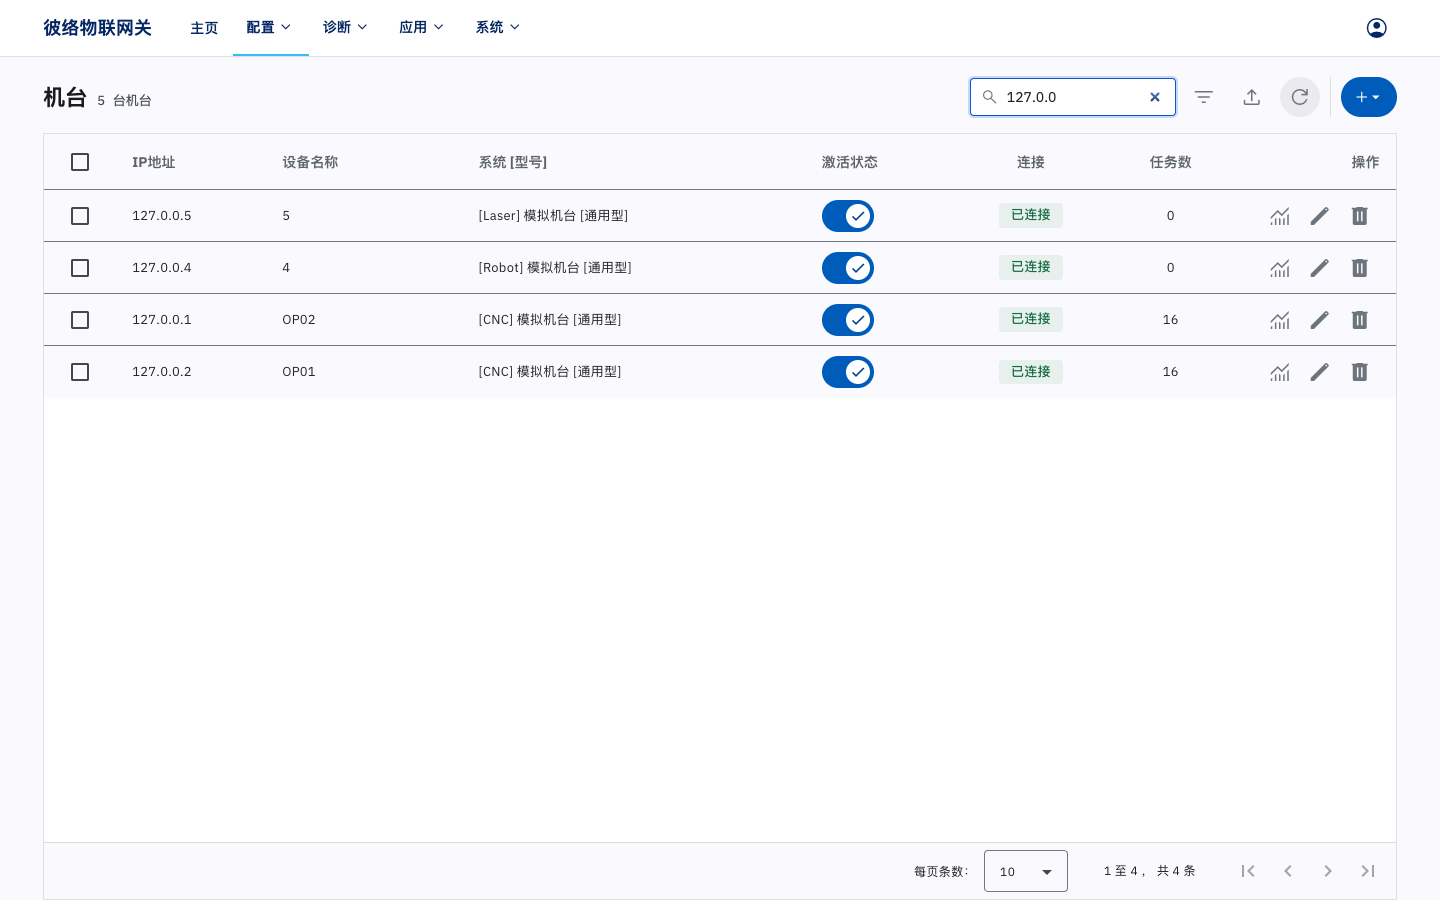
Task: View chart for machine 127.0.0.4
Action: coord(1280,268)
